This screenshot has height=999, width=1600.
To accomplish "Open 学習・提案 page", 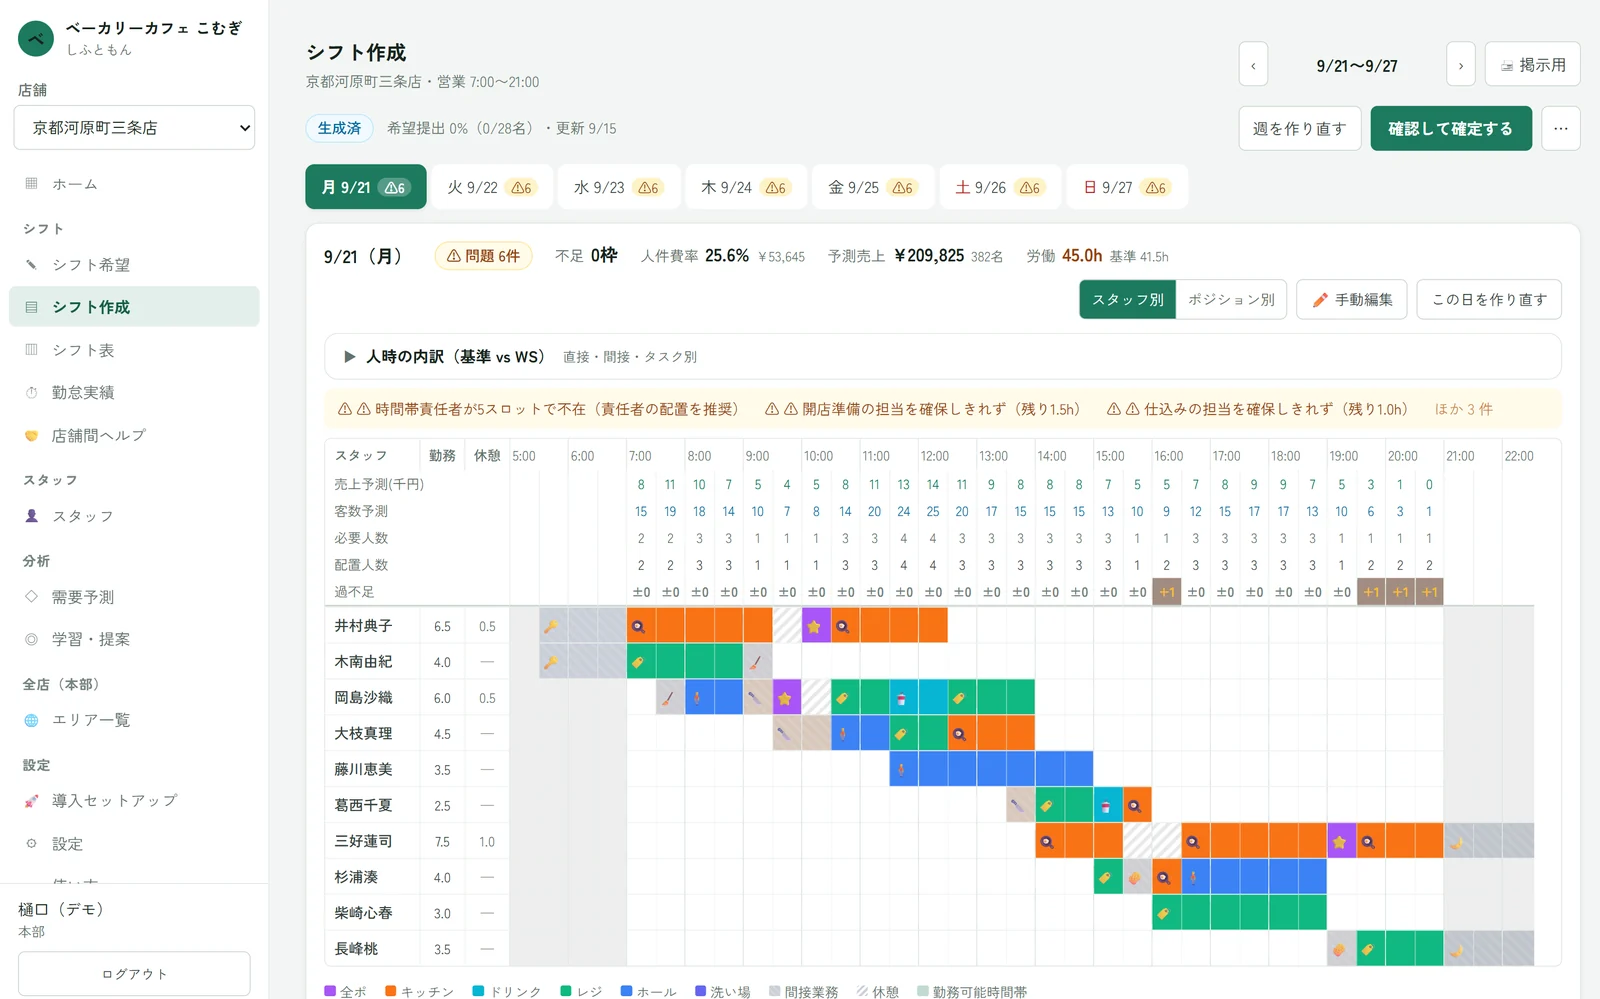I will pos(134,639).
